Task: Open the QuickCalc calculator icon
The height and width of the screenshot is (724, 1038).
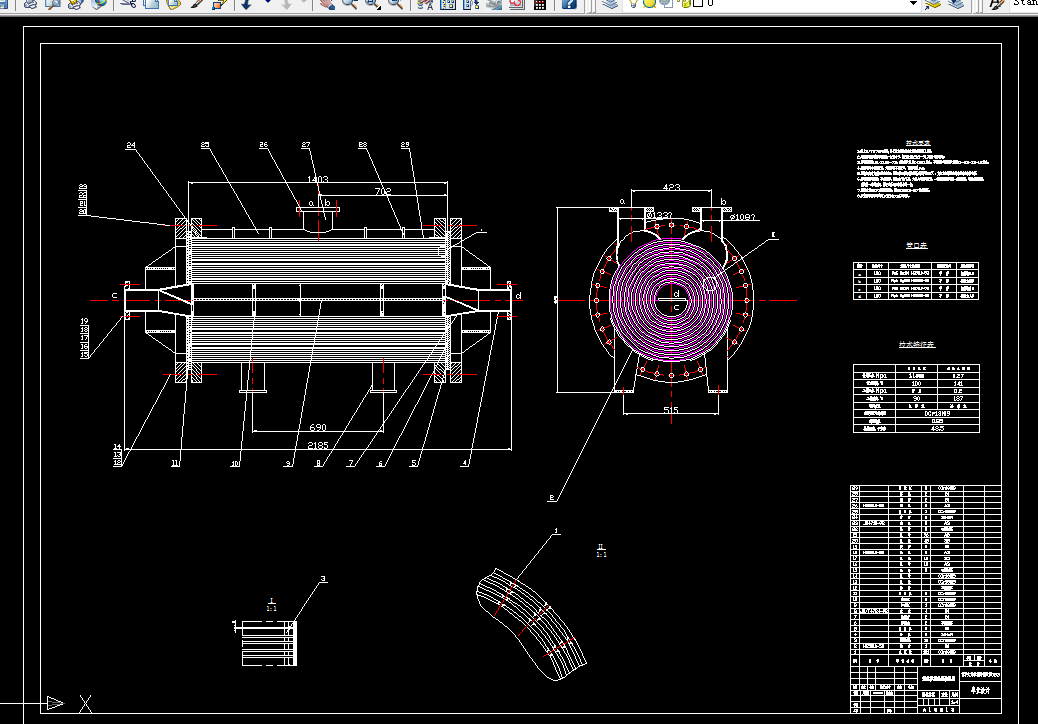Action: [540, 4]
